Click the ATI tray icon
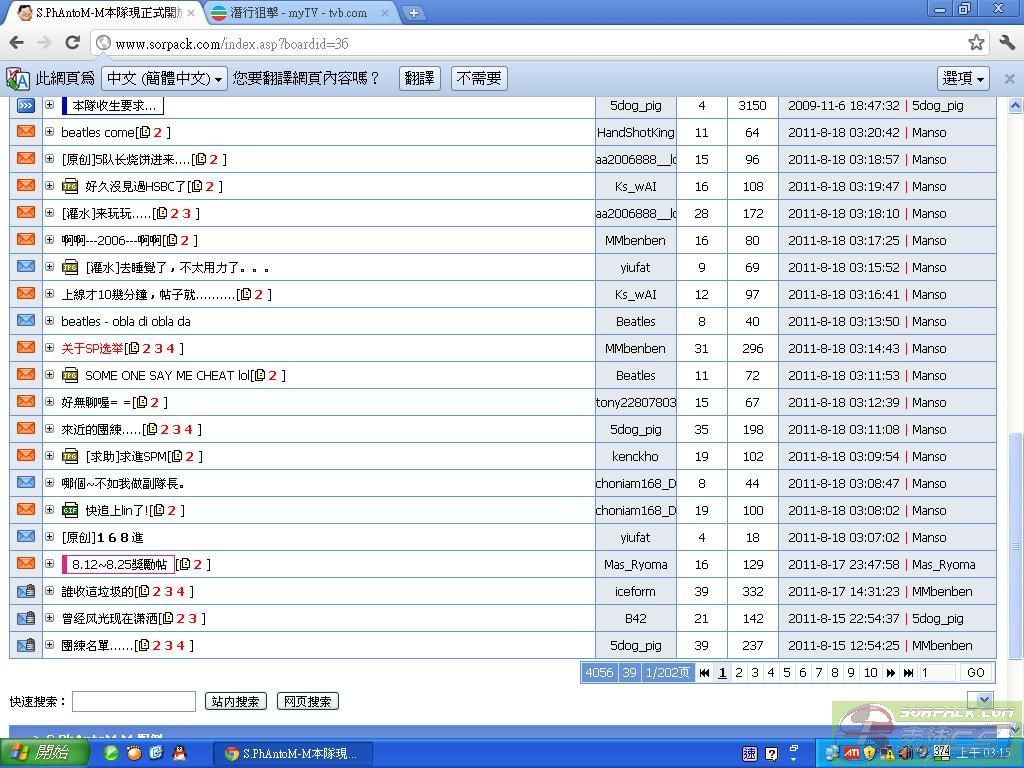This screenshot has width=1024, height=768. point(851,753)
